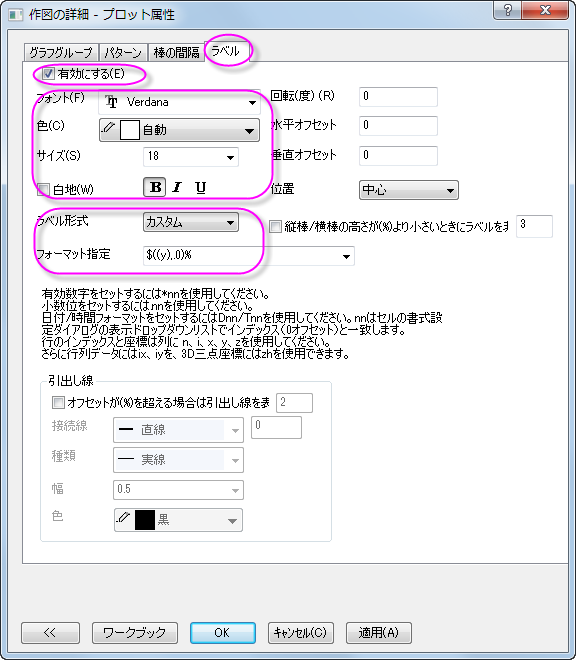This screenshot has width=576, height=660.
Task: Click the white label color swatch
Action: tap(130, 130)
